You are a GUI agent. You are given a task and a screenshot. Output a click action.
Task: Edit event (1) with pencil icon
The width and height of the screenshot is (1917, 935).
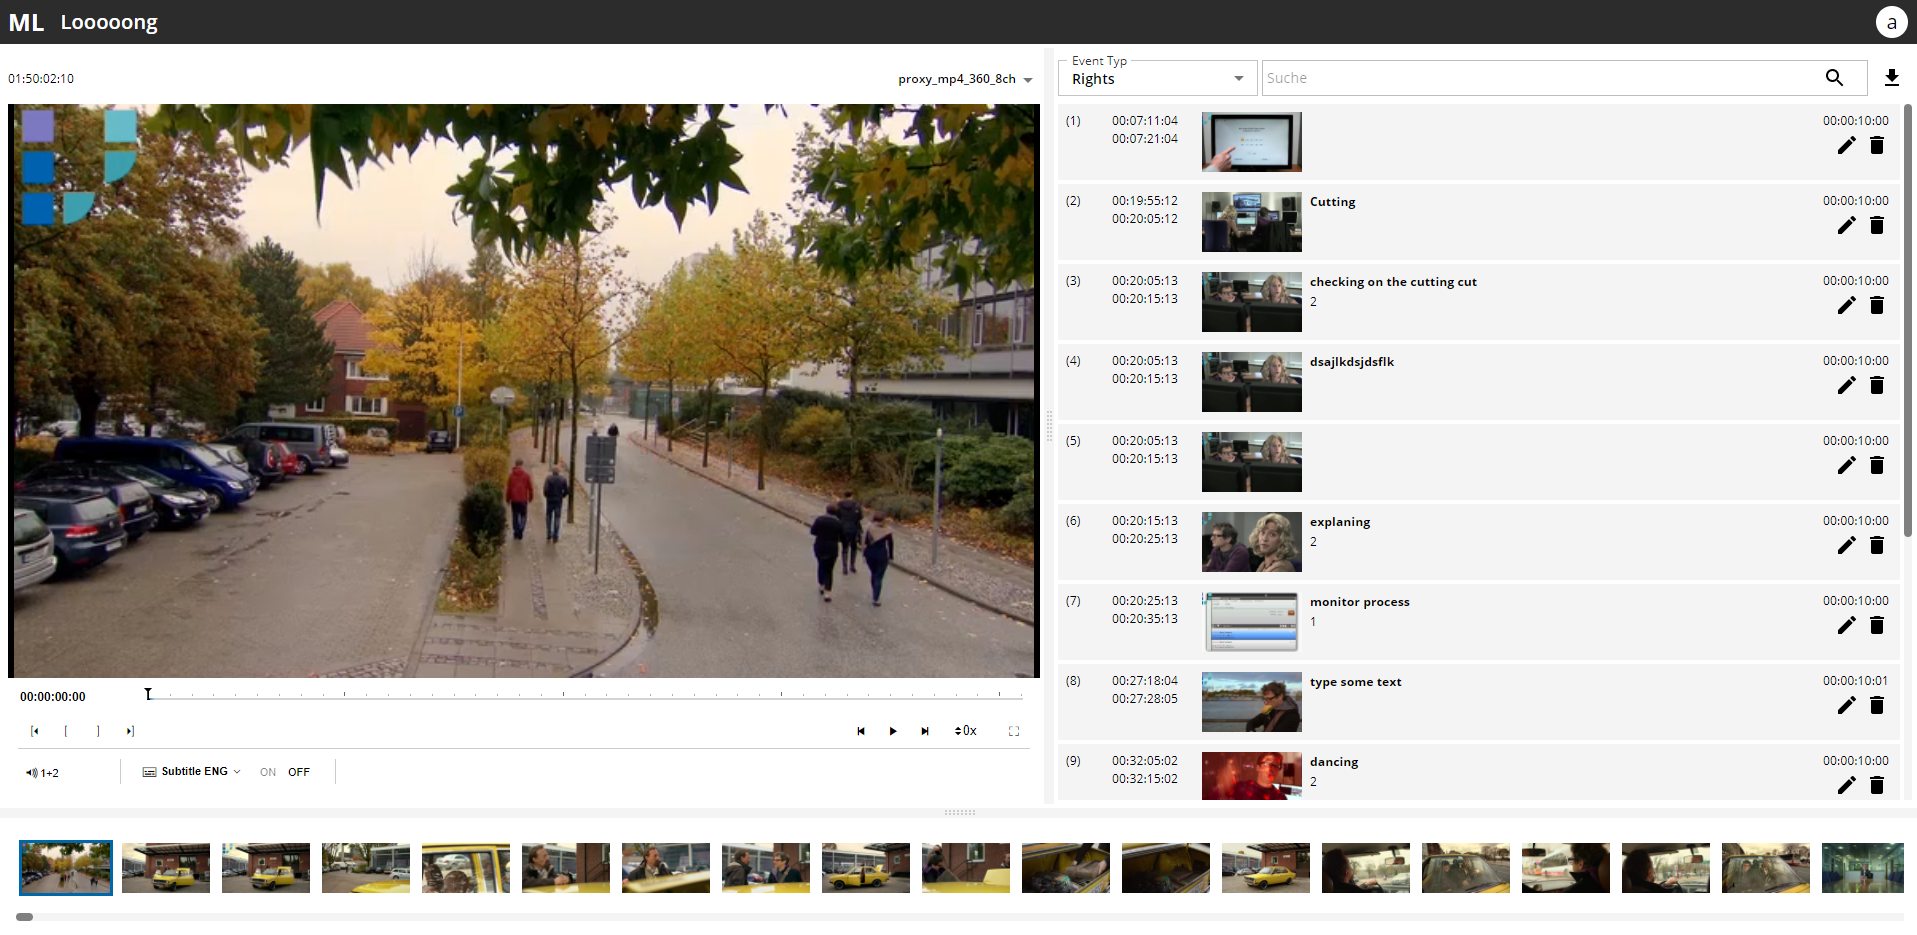(x=1846, y=145)
